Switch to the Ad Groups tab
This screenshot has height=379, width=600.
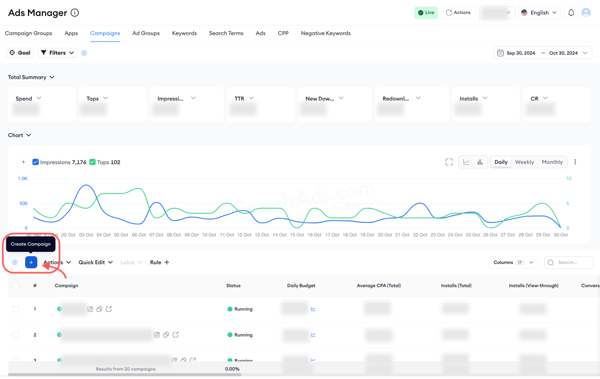[146, 33]
